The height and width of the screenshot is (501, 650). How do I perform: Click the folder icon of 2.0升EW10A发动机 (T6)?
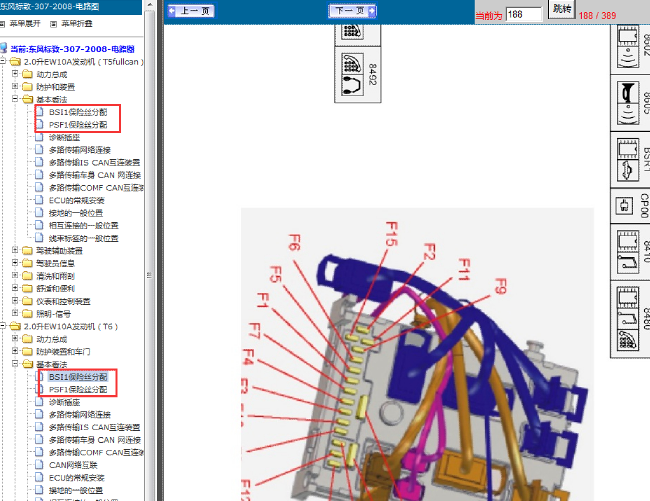click(x=15, y=327)
